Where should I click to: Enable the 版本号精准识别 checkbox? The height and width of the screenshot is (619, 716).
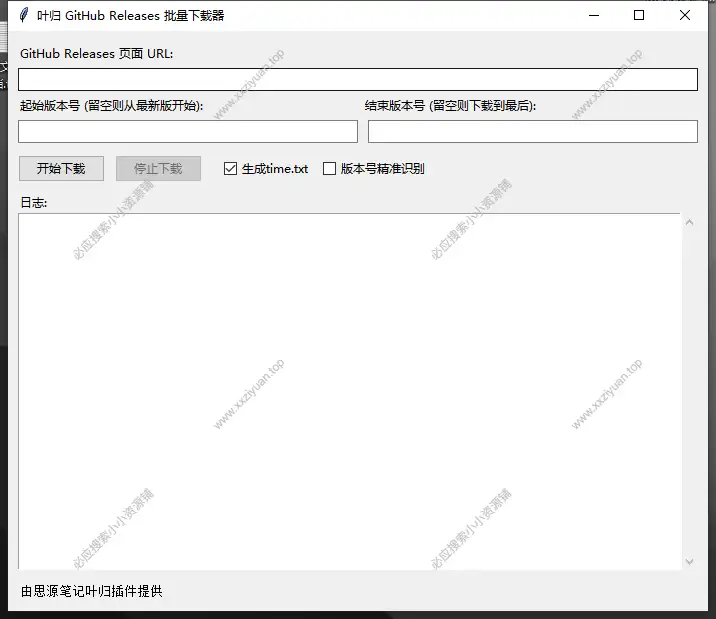pyautogui.click(x=330, y=169)
